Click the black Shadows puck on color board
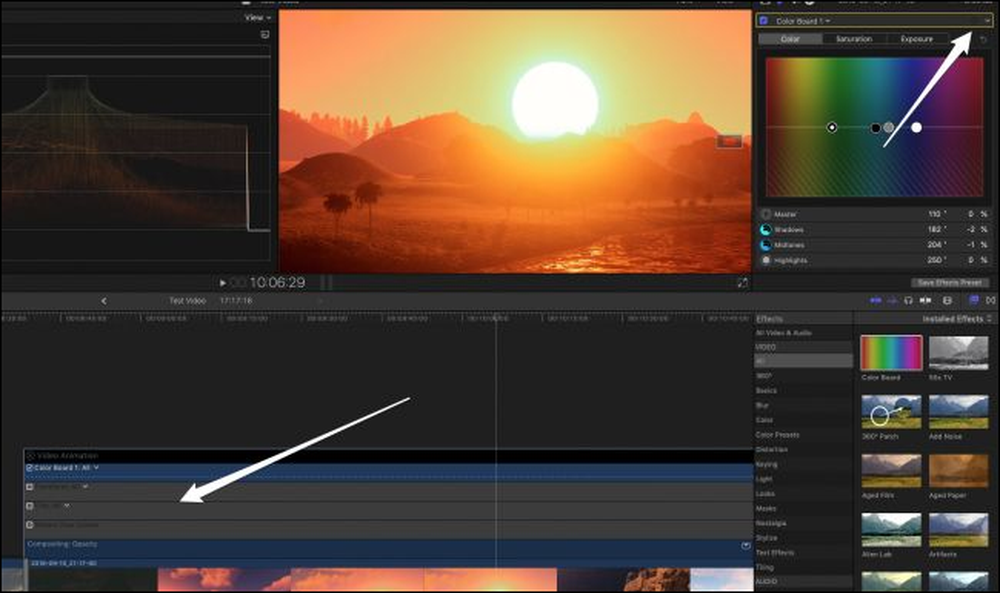 click(876, 128)
